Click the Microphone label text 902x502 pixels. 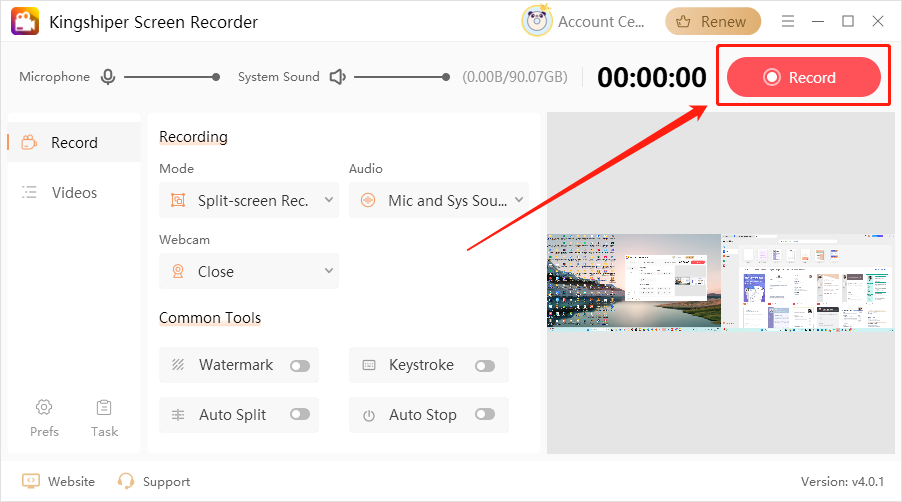(x=55, y=76)
